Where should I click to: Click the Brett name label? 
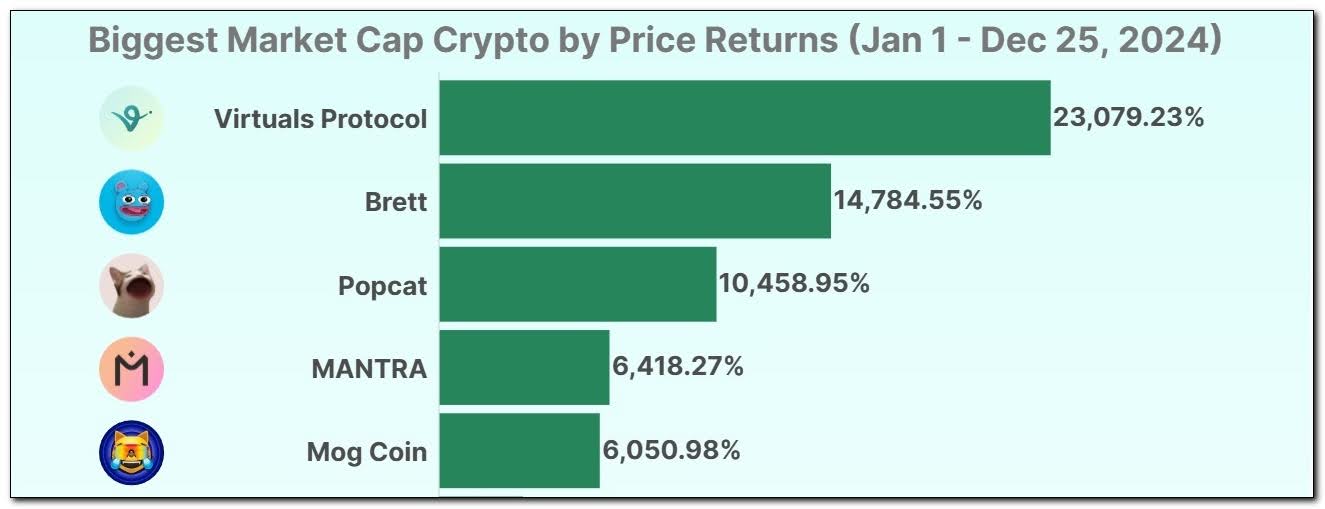(x=396, y=202)
